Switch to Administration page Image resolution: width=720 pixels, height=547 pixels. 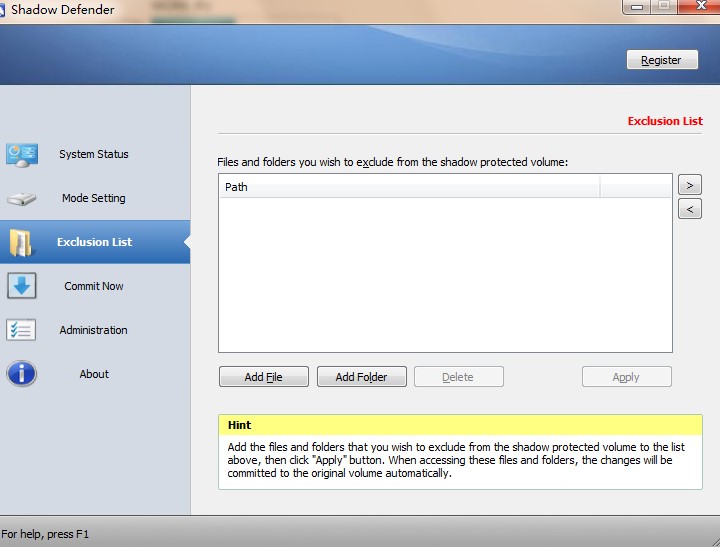[x=93, y=330]
